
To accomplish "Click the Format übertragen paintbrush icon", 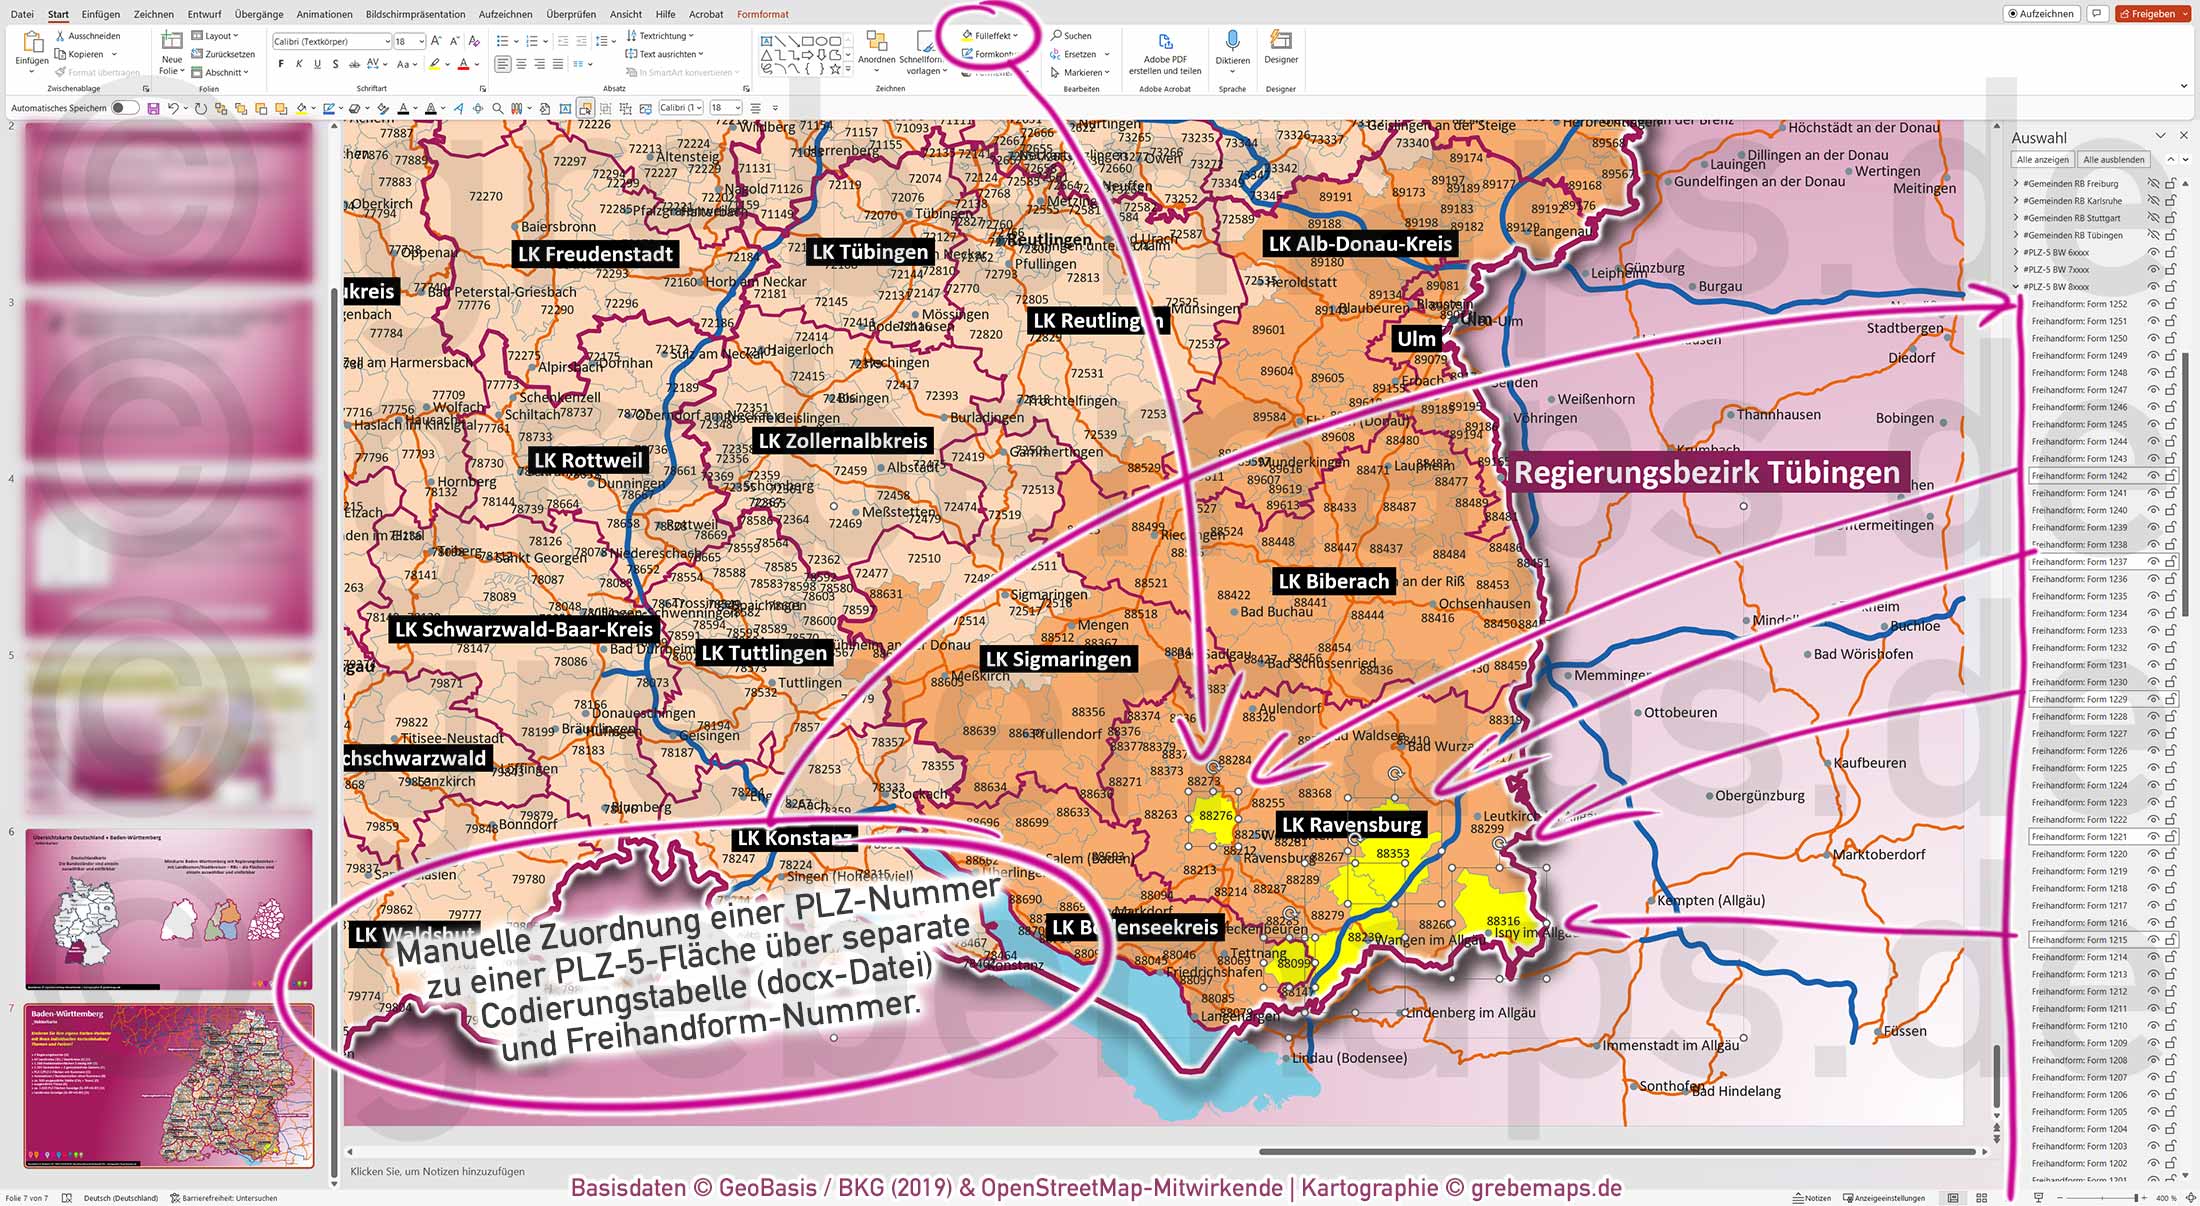I will click(60, 72).
